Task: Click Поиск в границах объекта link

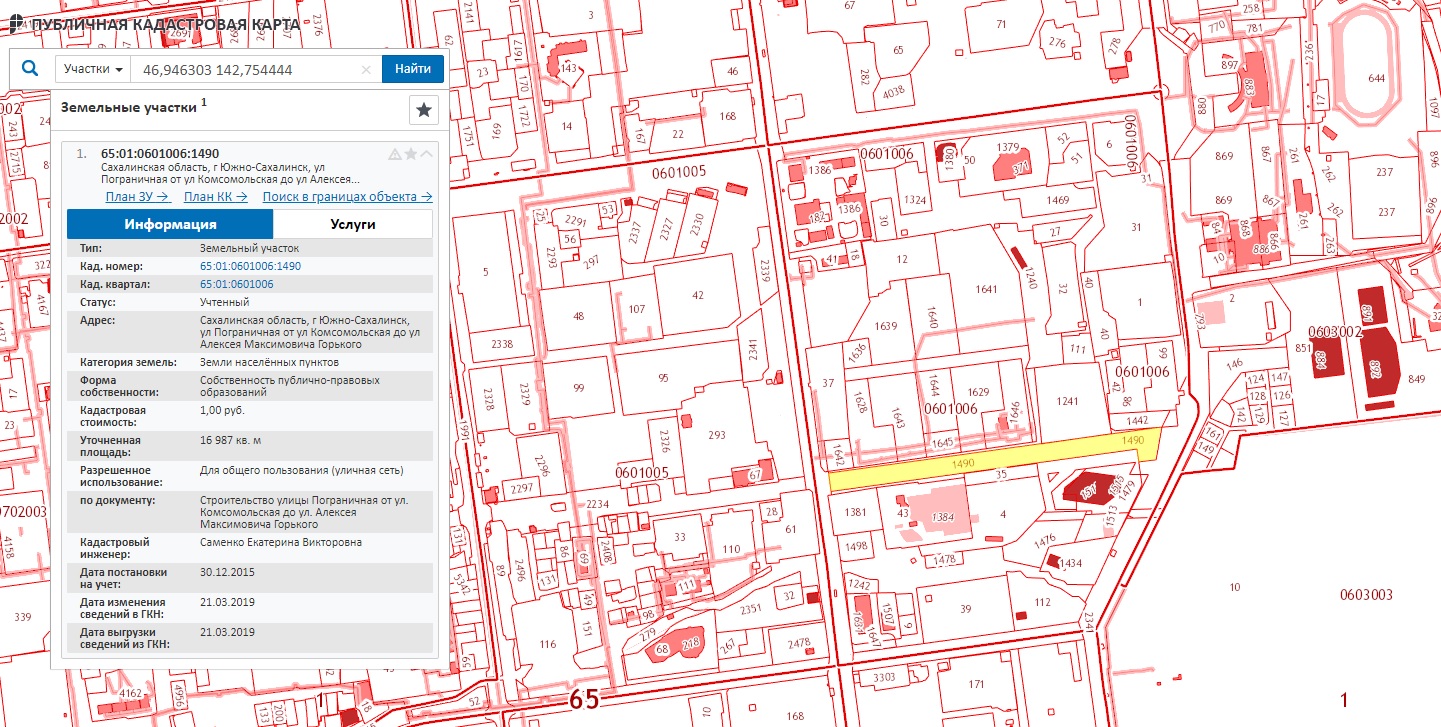Action: coord(347,197)
